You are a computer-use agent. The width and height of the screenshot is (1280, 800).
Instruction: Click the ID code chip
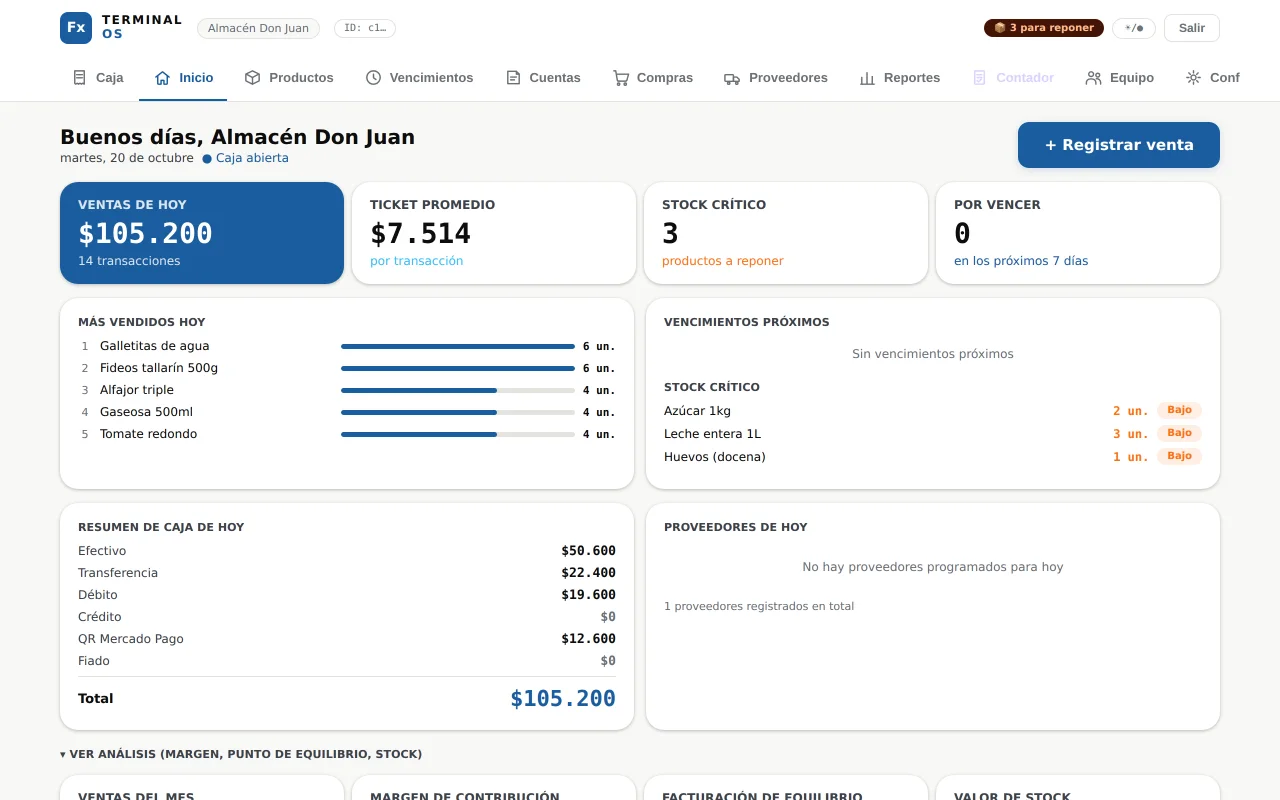[365, 28]
